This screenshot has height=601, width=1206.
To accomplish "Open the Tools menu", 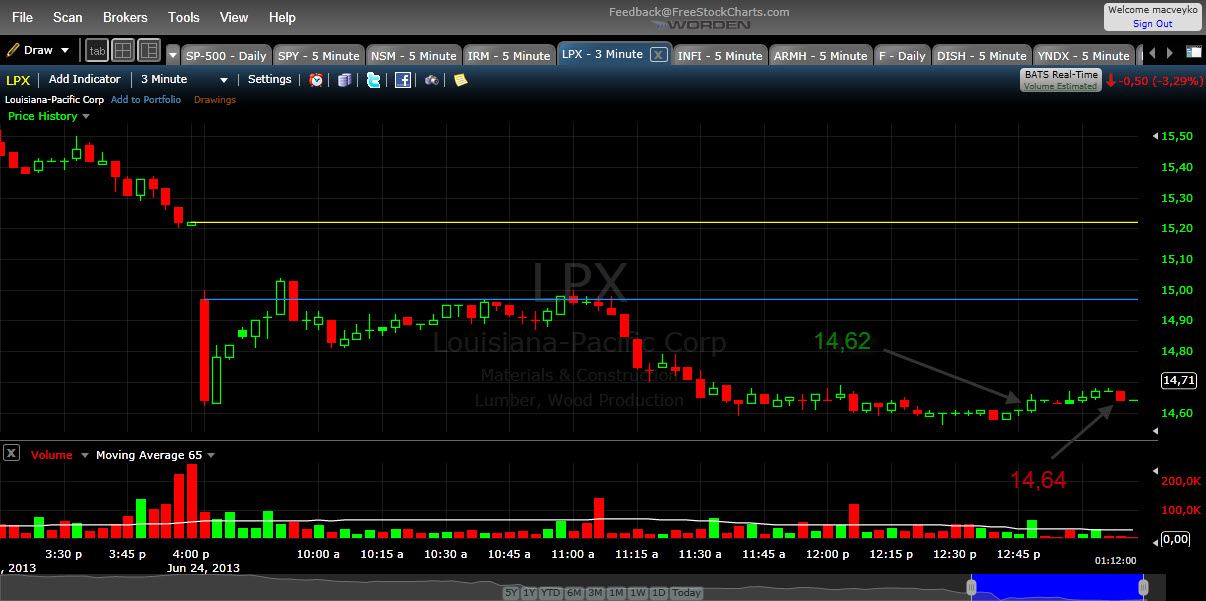I will point(184,17).
